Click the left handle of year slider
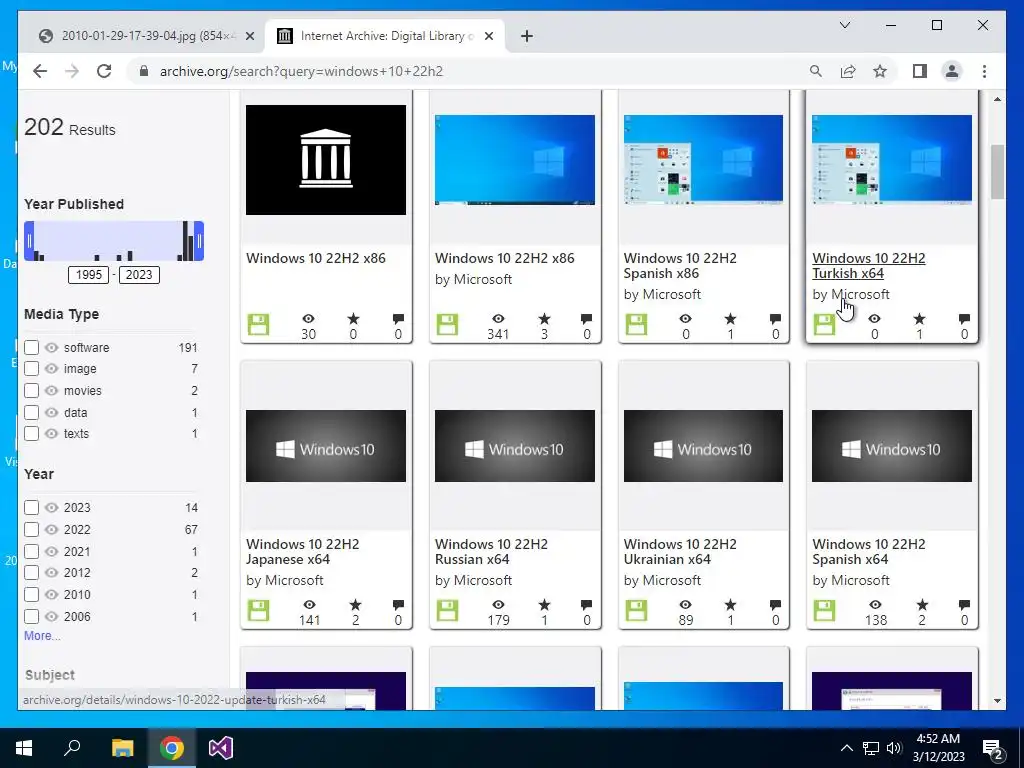 [x=29, y=241]
